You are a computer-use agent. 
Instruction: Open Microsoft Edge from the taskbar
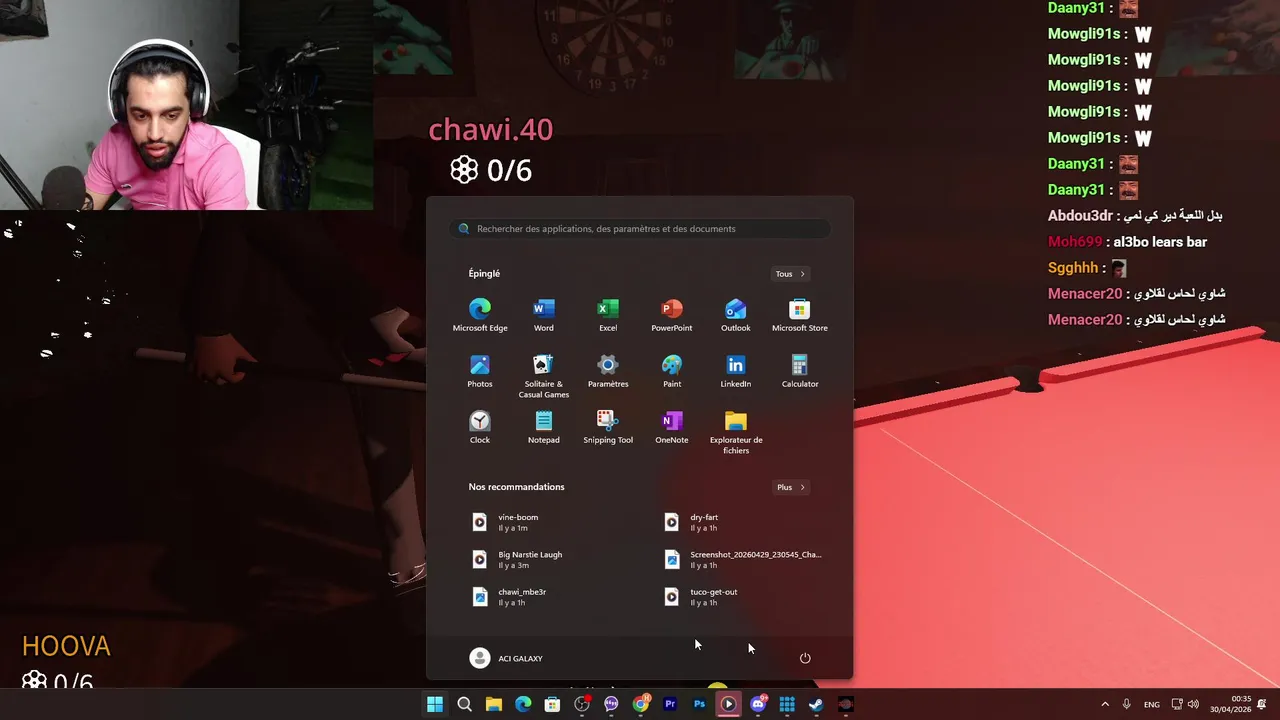[x=523, y=704]
